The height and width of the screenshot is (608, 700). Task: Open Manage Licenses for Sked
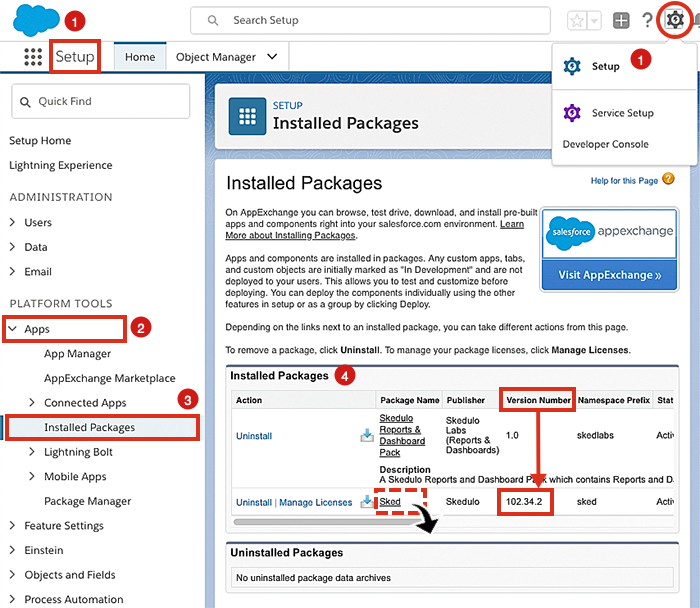(316, 503)
